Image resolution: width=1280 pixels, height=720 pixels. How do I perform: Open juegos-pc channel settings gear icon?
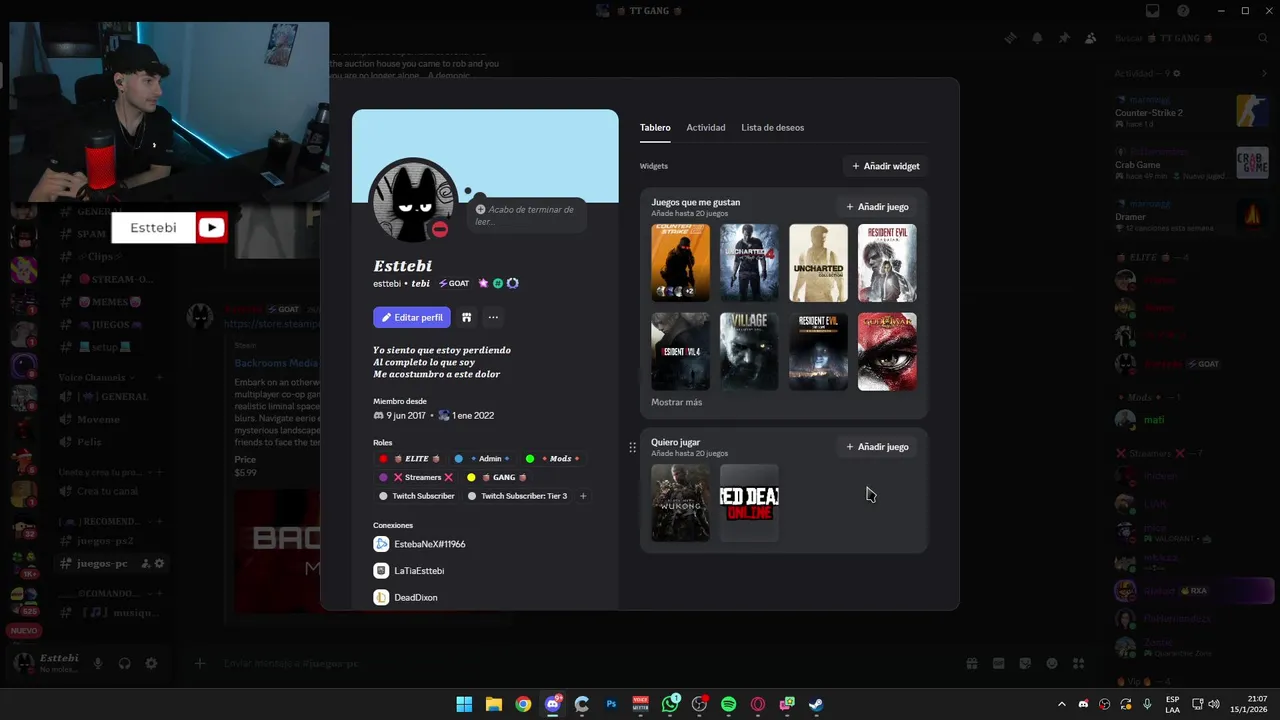(x=159, y=563)
